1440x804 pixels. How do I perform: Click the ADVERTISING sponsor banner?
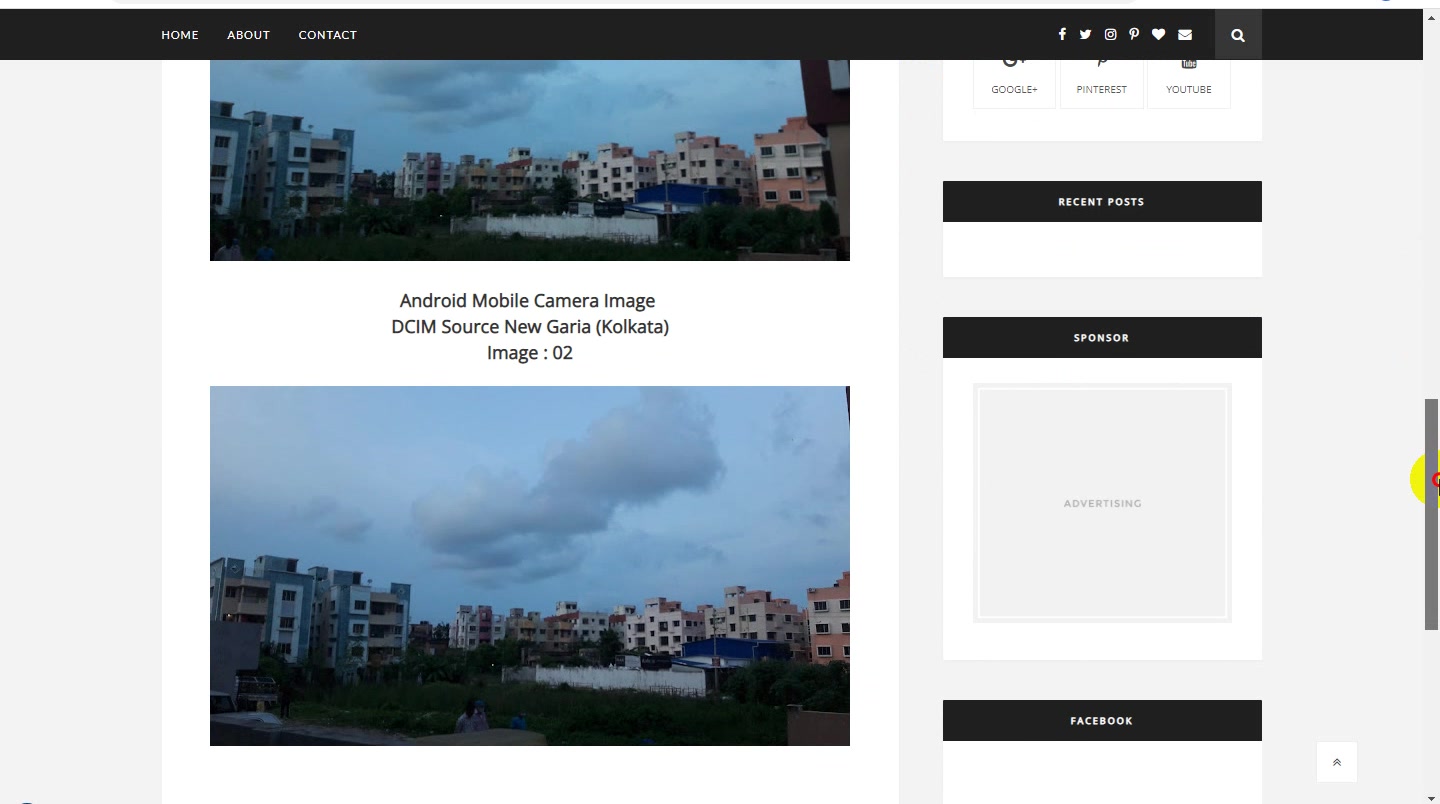click(x=1102, y=503)
